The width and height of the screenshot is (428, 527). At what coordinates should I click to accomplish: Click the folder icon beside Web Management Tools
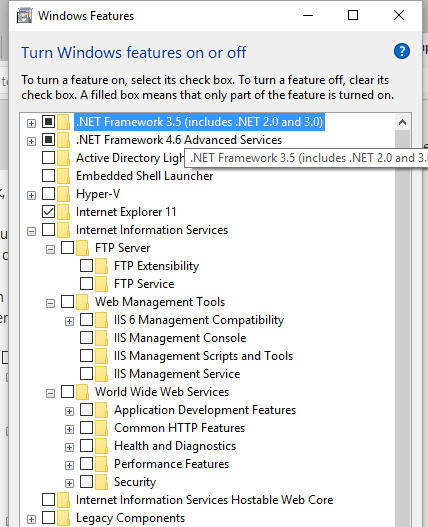point(82,302)
